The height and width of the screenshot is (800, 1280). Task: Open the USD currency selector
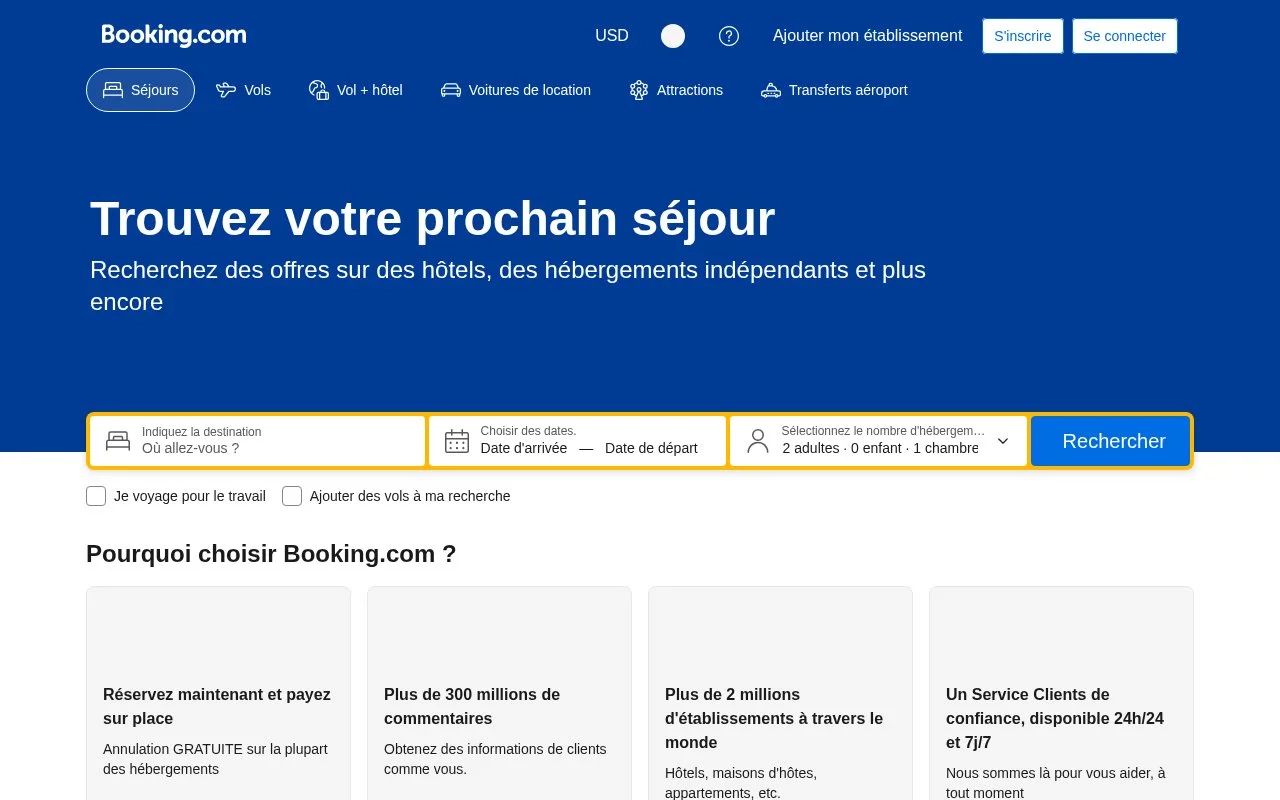612,36
